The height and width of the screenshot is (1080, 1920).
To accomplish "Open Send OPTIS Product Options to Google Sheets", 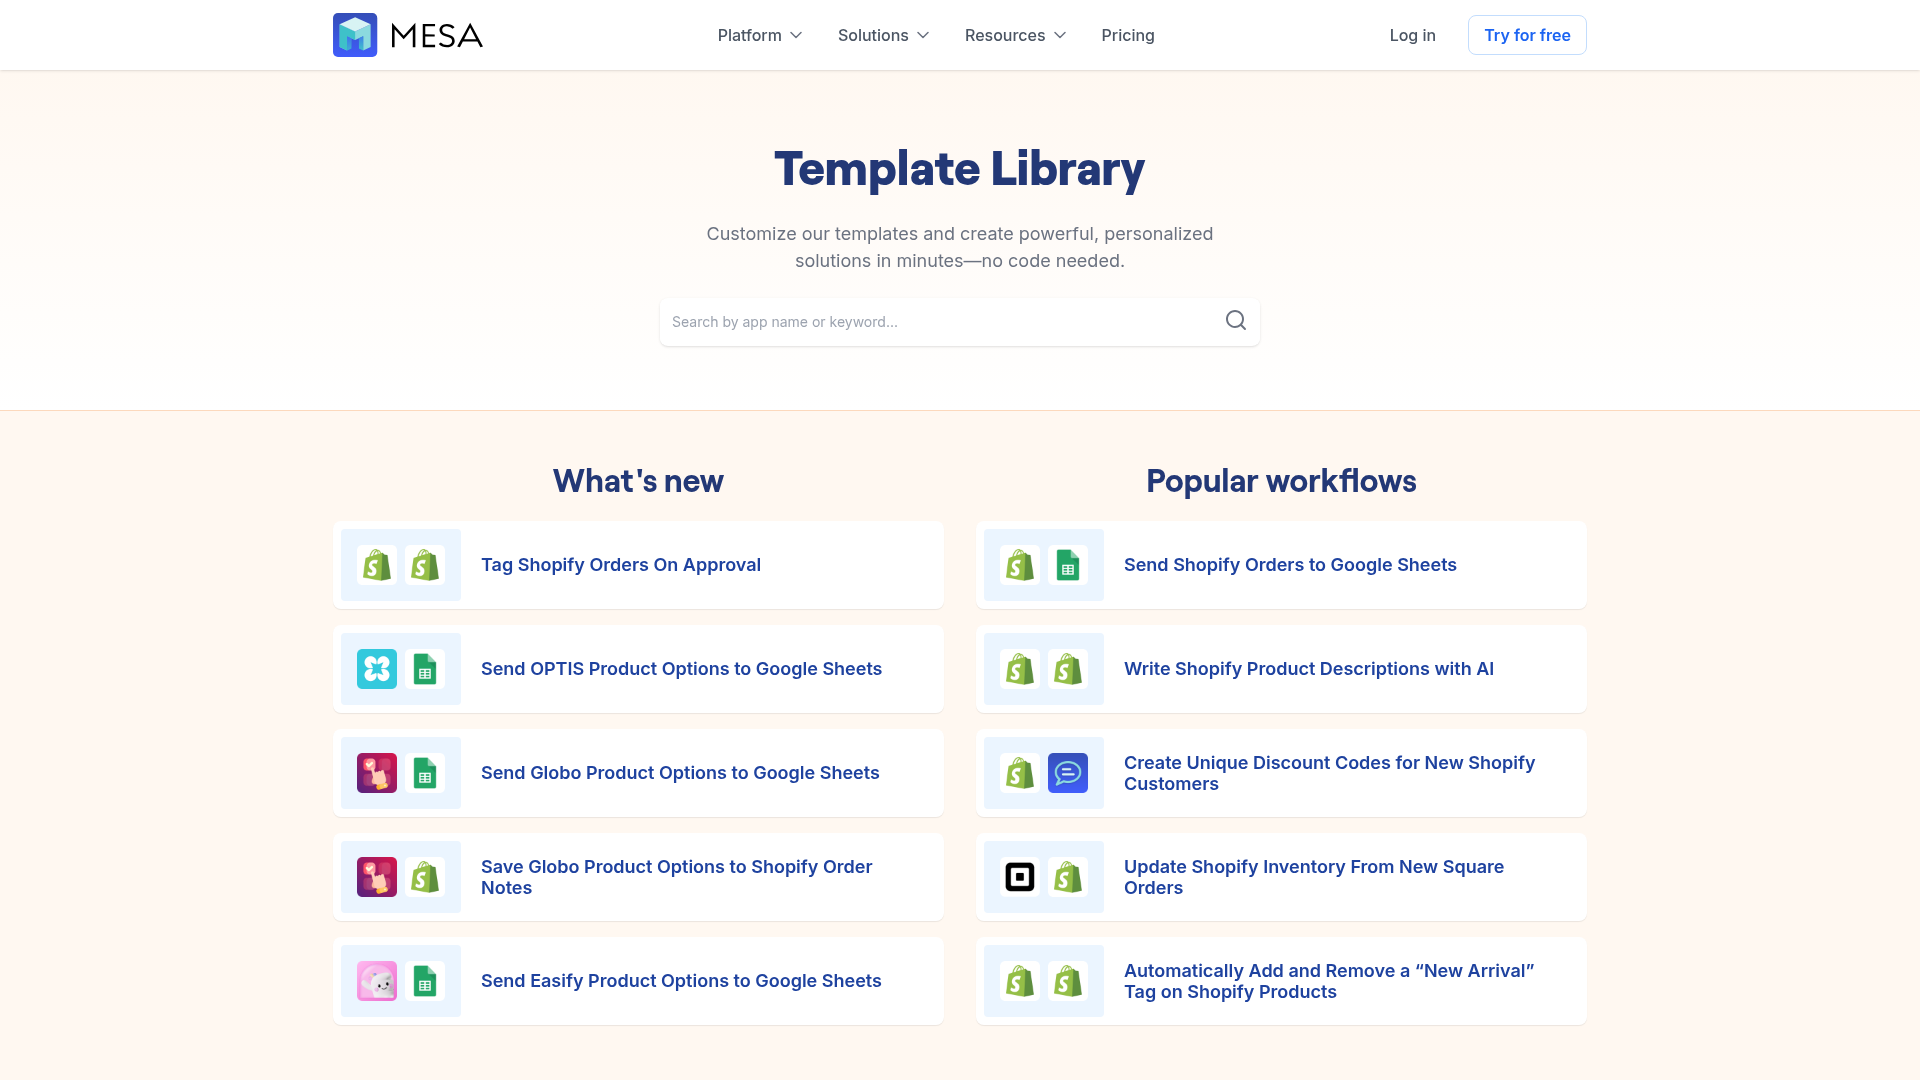I will click(x=638, y=669).
